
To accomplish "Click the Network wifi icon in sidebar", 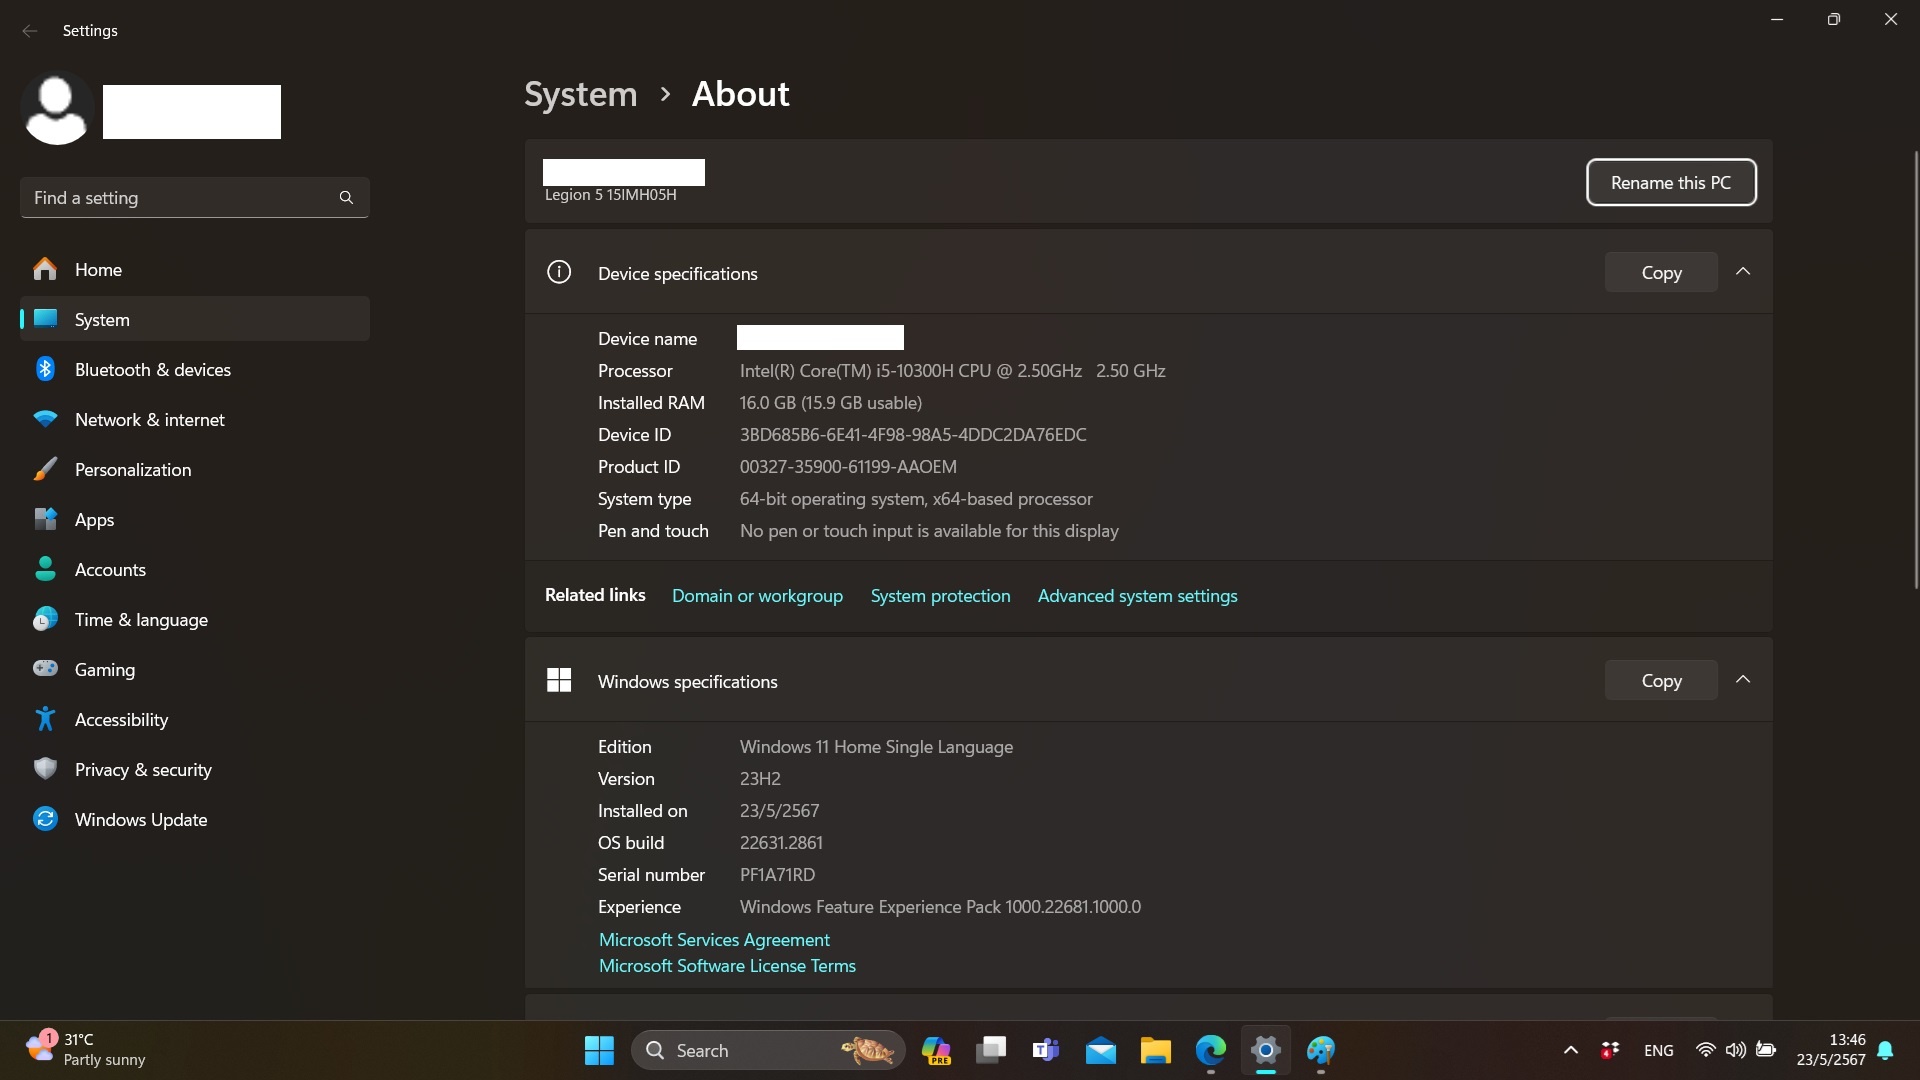I will coord(45,419).
